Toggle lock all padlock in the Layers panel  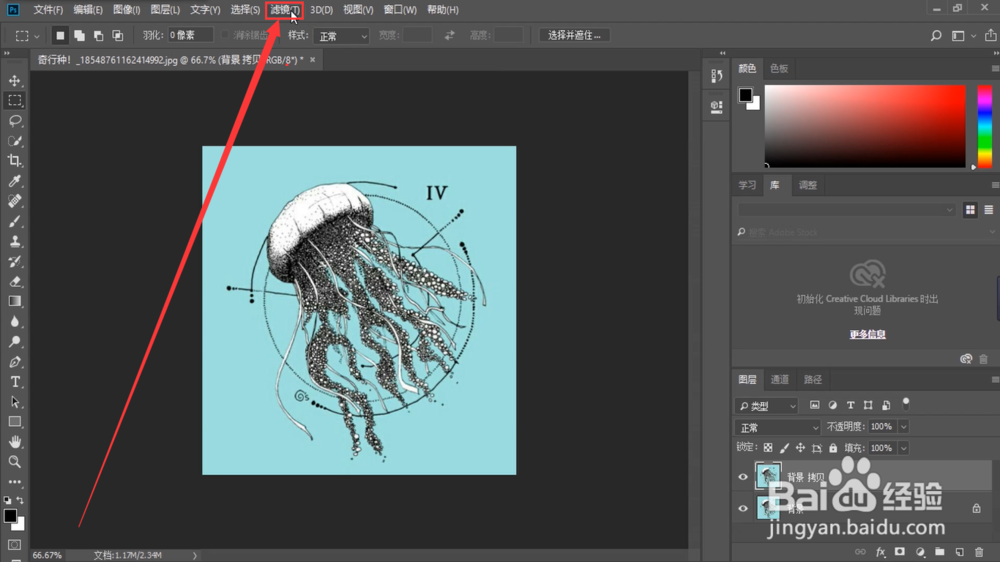tap(833, 448)
